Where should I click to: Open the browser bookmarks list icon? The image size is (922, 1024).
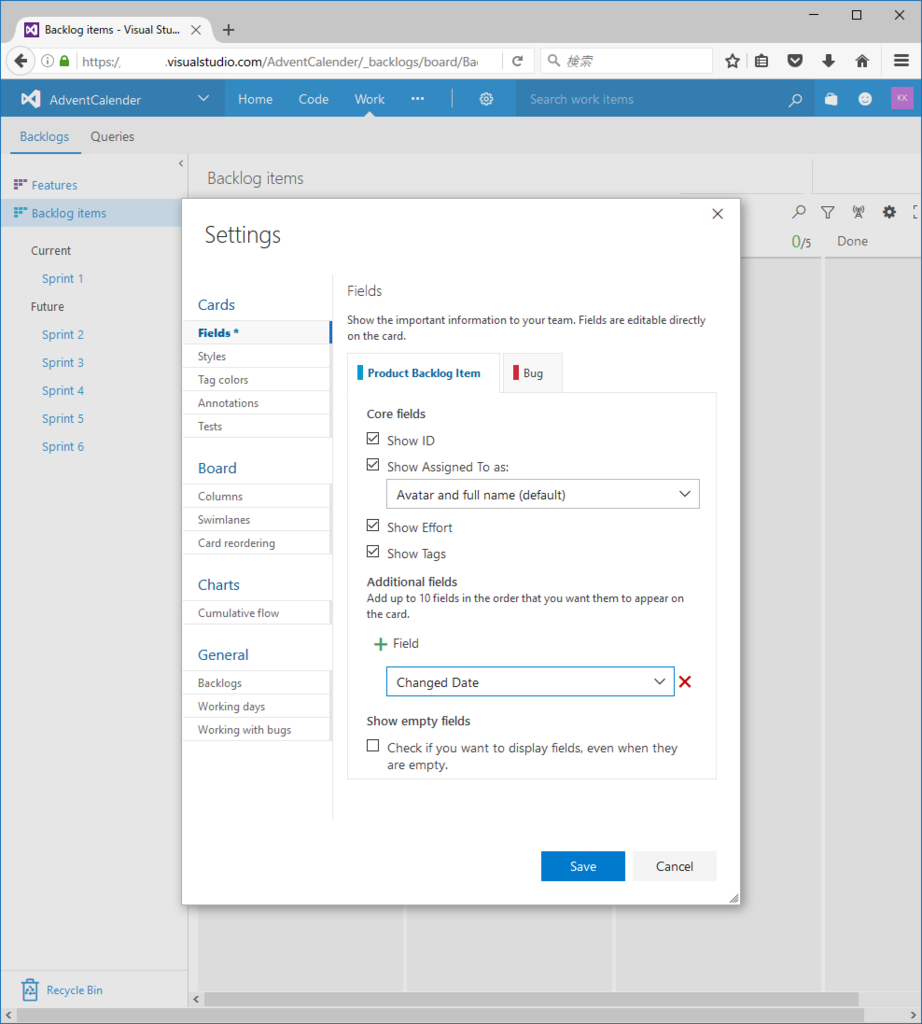pyautogui.click(x=761, y=61)
